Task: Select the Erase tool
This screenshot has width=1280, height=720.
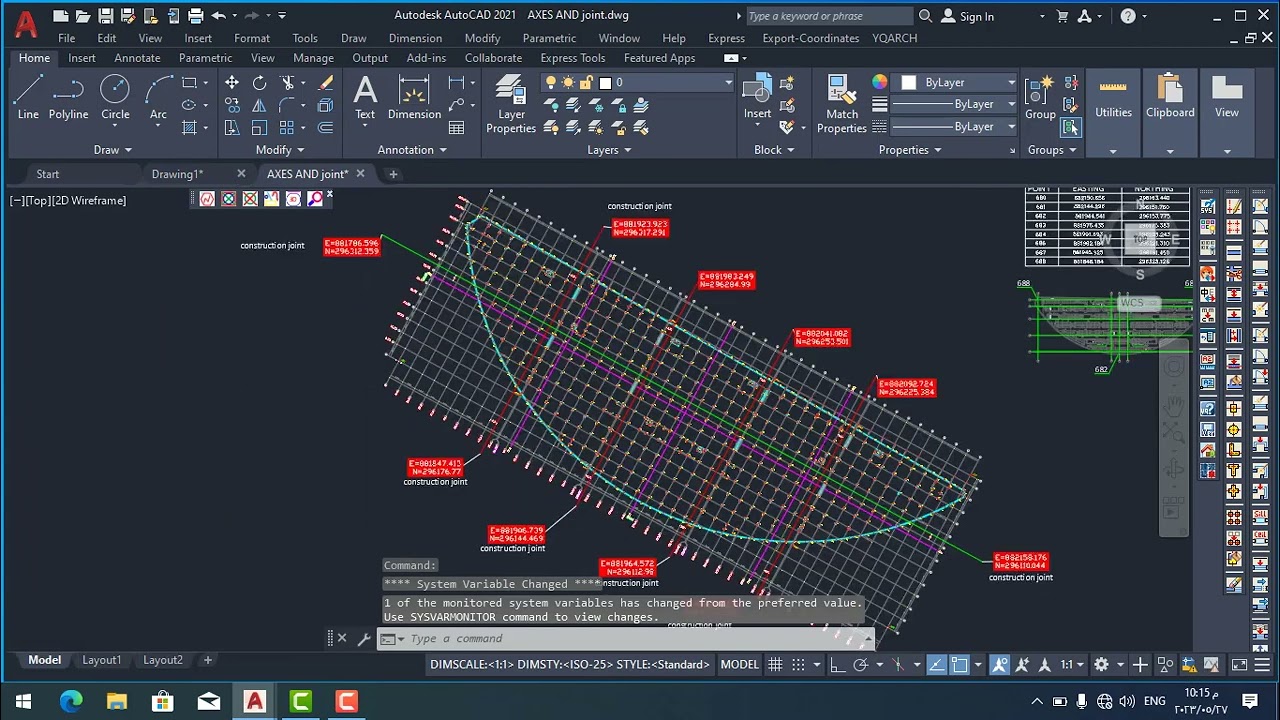Action: 325,83
